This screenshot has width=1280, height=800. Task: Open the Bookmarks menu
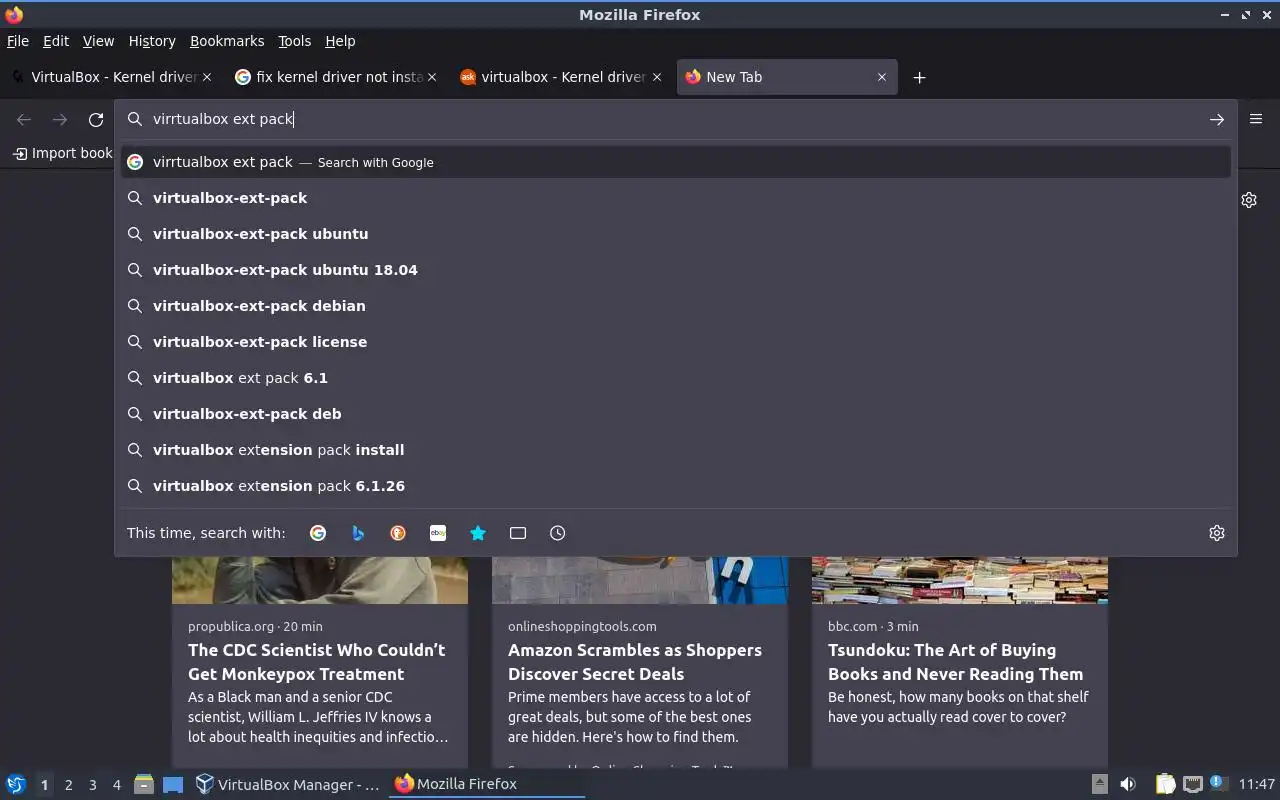tap(227, 41)
